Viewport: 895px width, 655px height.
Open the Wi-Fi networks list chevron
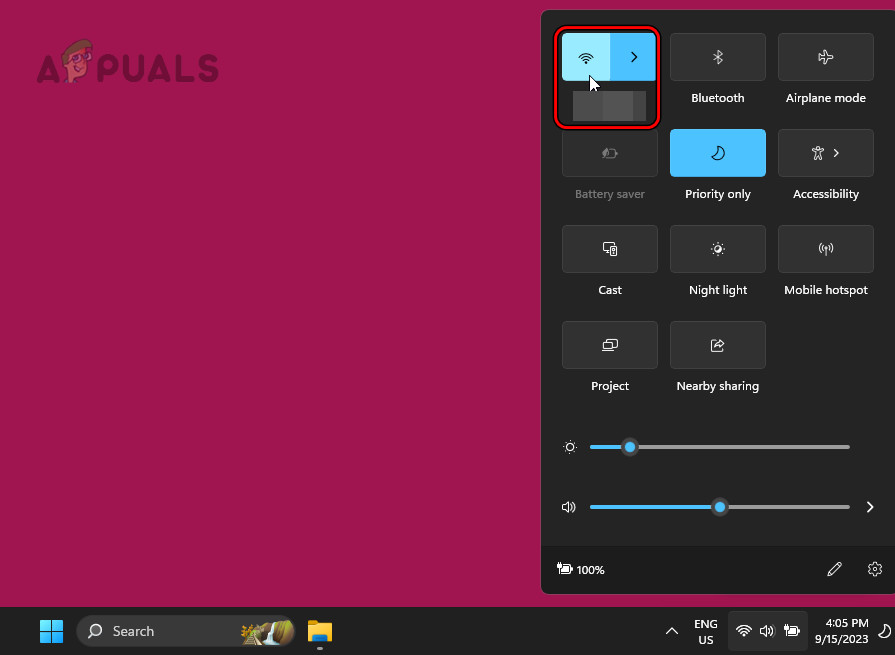pyautogui.click(x=633, y=57)
